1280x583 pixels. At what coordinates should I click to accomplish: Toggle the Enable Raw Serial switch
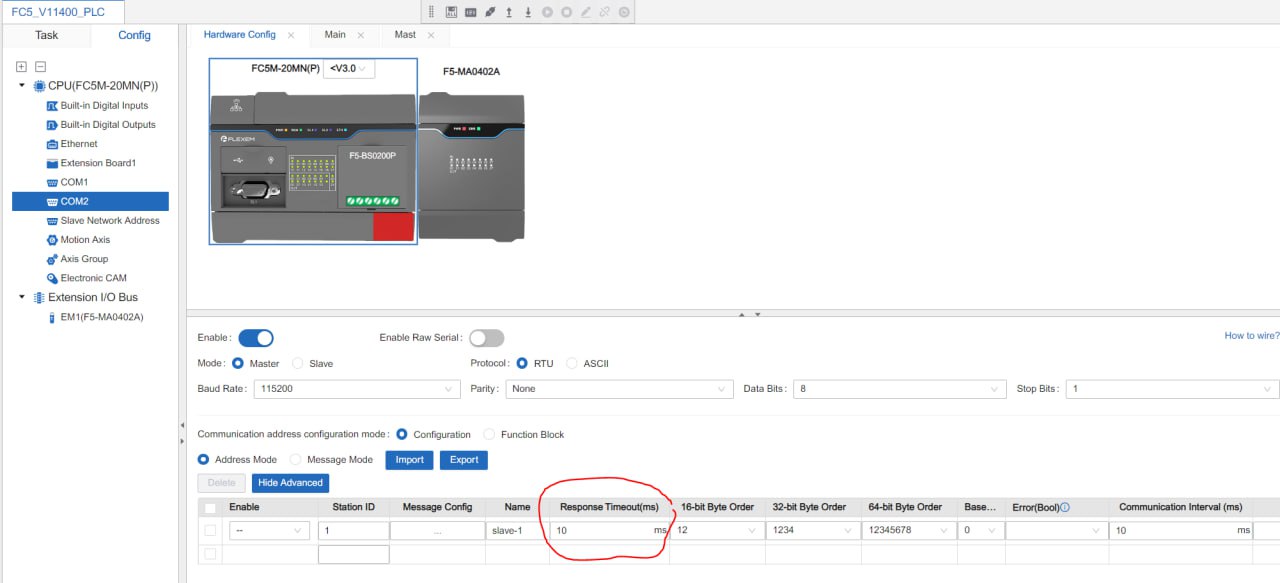pyautogui.click(x=487, y=338)
